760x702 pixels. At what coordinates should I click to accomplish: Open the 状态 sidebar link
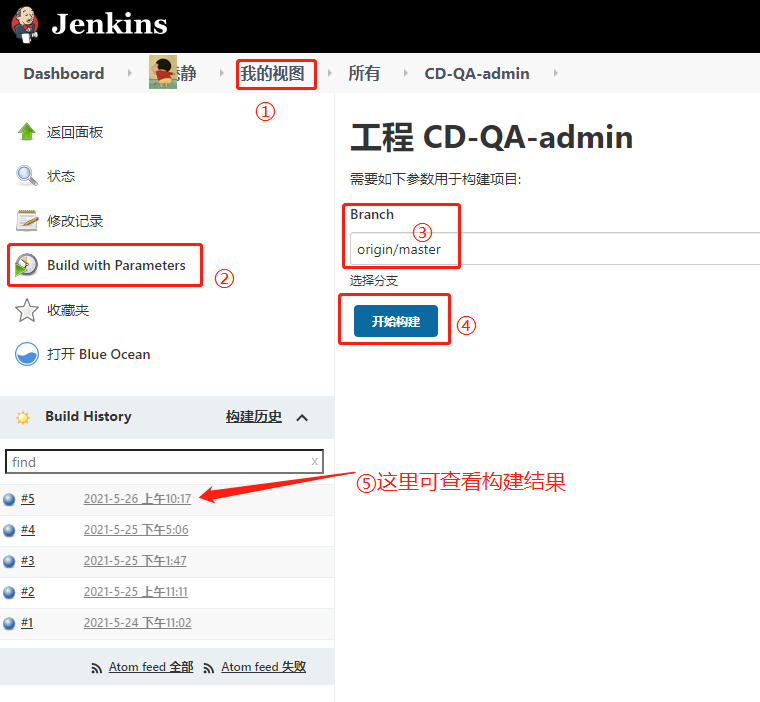tap(61, 176)
